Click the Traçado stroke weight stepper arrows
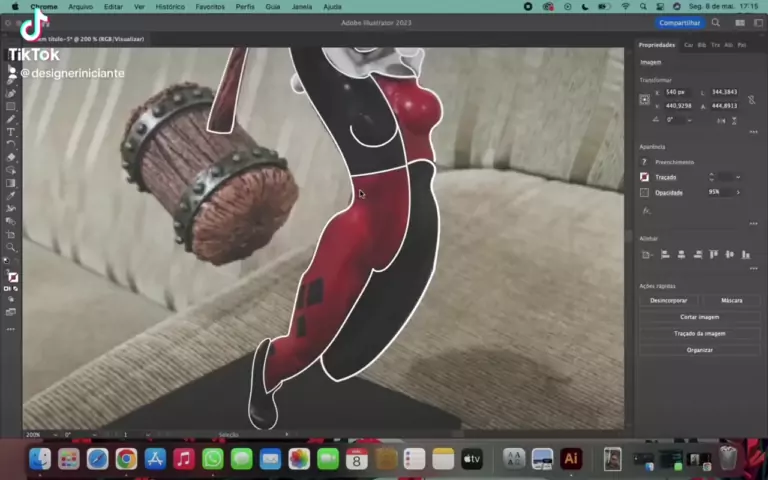Image resolution: width=768 pixels, height=480 pixels. 712,177
